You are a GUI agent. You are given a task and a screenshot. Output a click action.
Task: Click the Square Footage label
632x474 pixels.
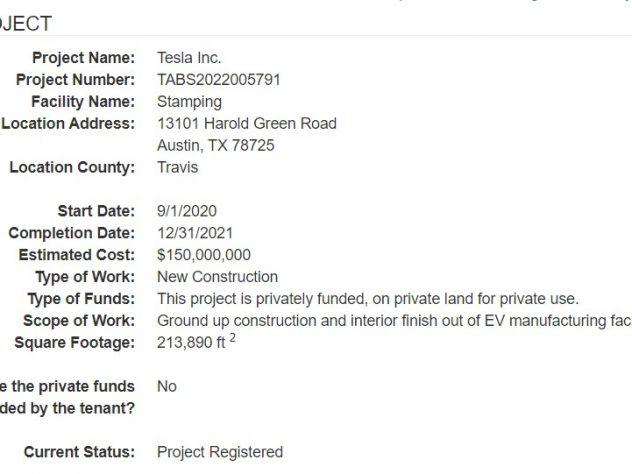coord(75,343)
